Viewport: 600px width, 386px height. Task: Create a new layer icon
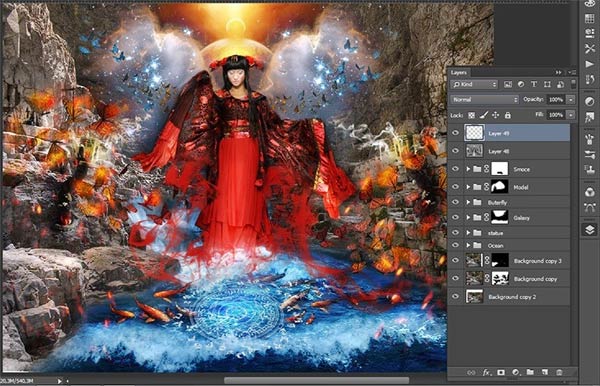click(545, 372)
